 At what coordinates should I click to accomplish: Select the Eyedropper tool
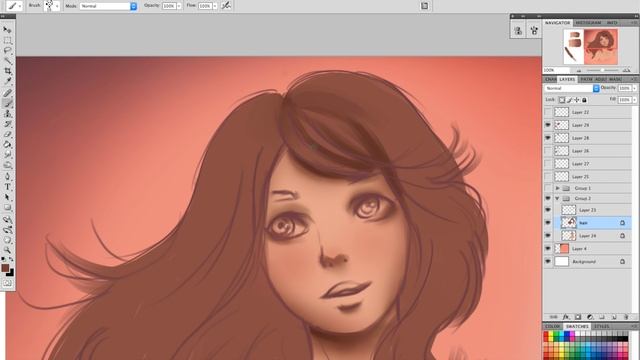pos(7,81)
